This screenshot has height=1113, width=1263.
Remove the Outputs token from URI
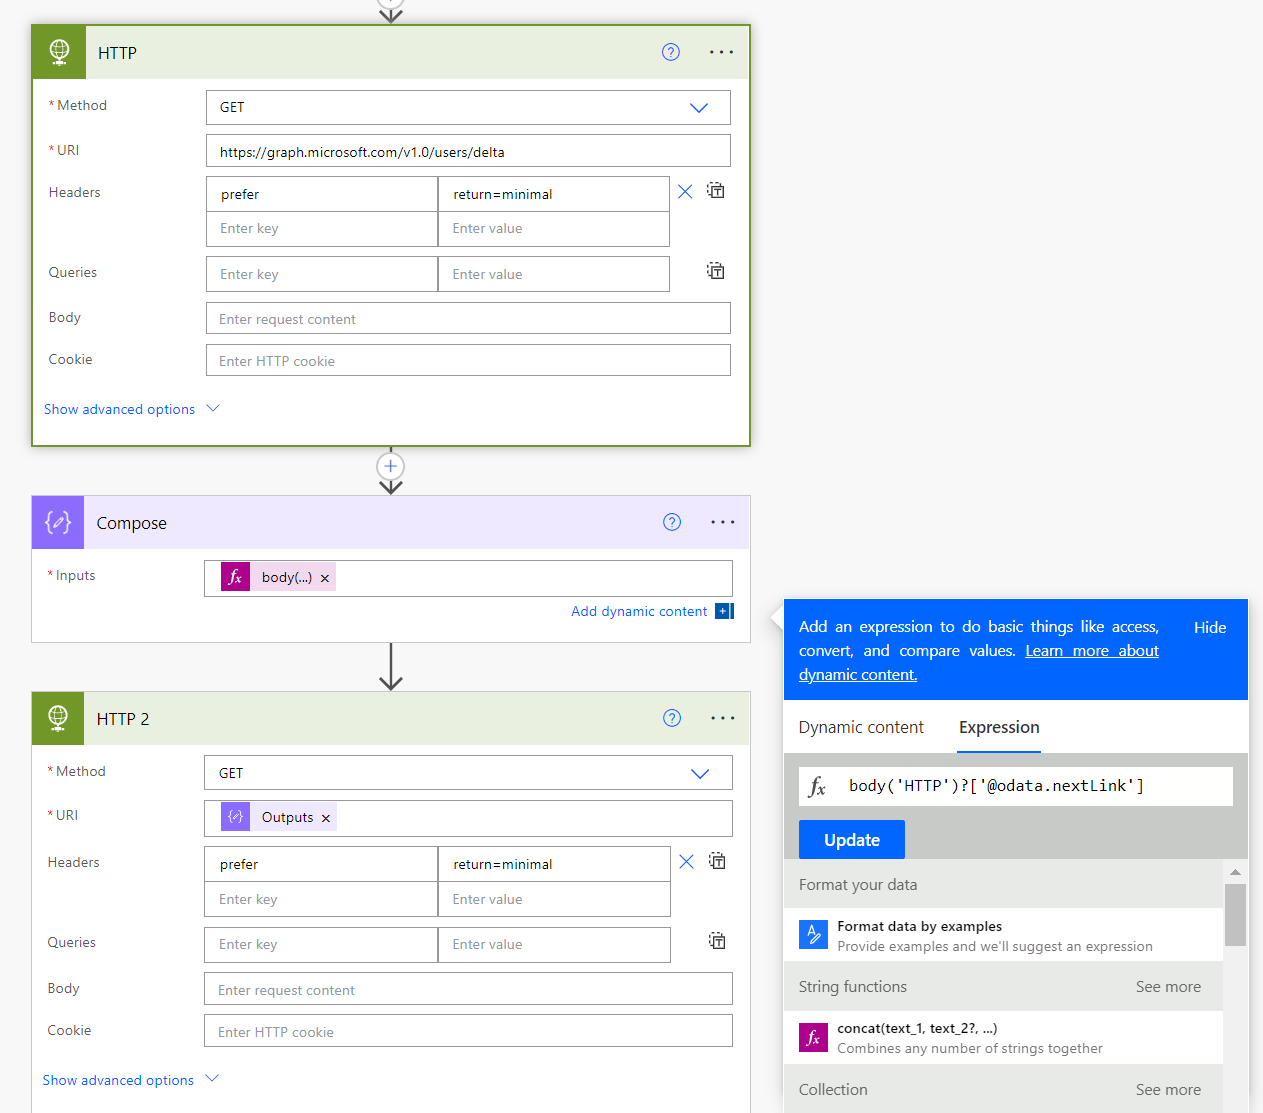tap(326, 818)
